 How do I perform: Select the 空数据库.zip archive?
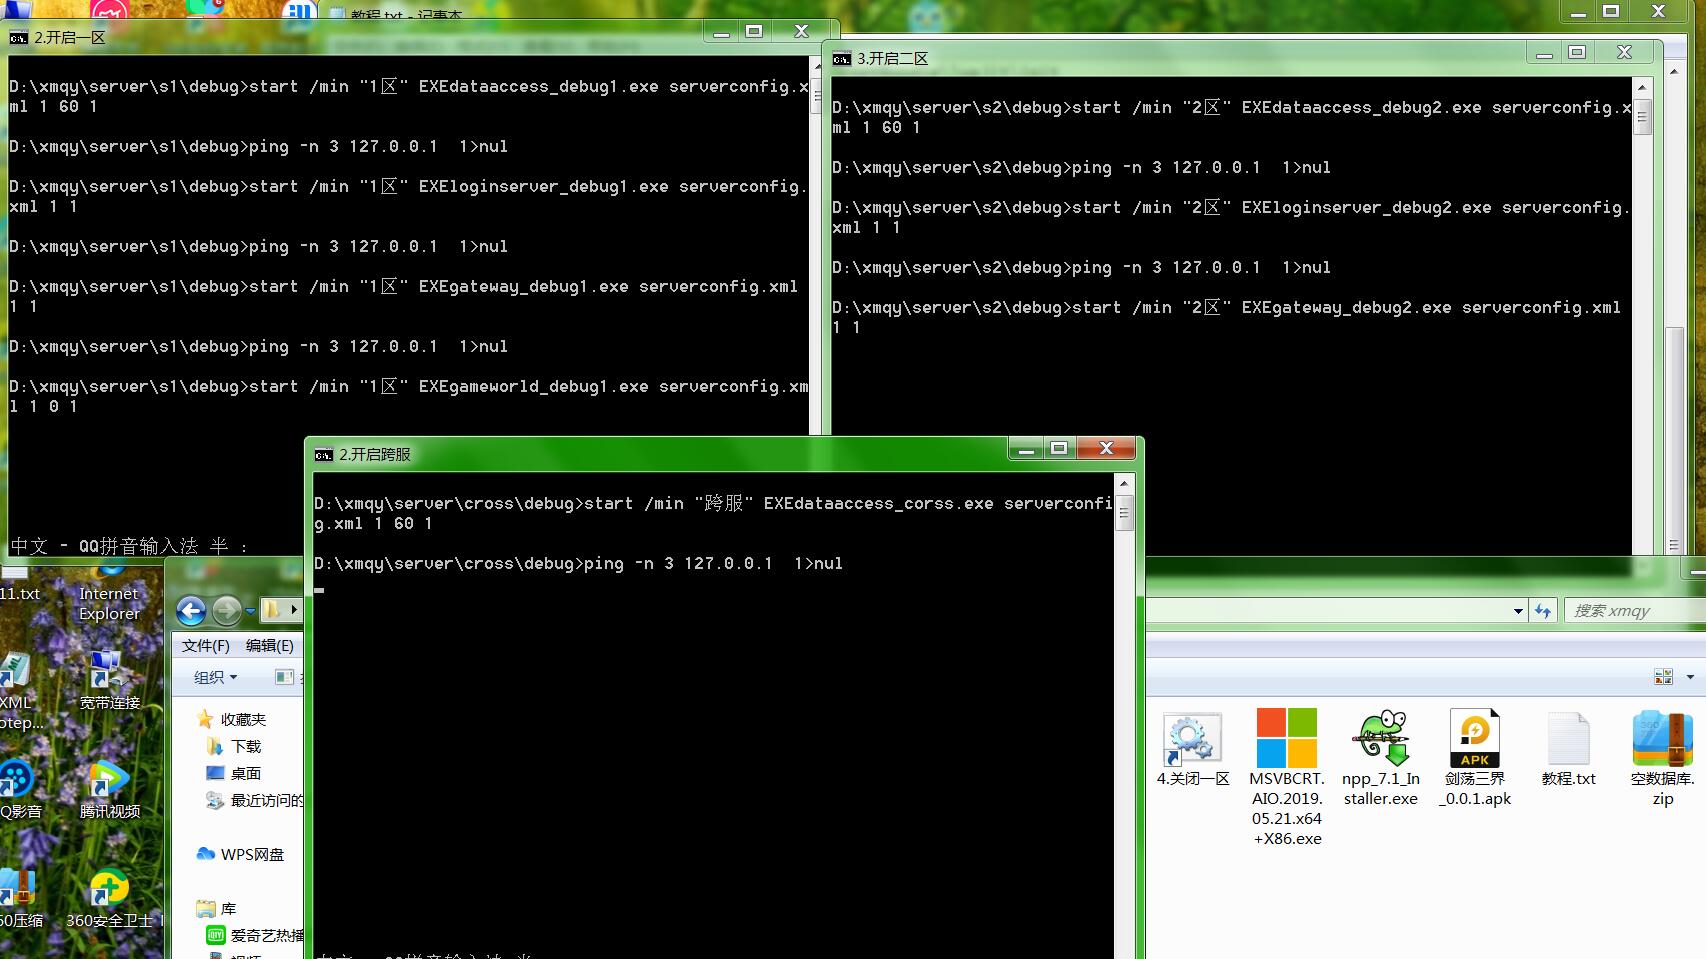(1661, 739)
